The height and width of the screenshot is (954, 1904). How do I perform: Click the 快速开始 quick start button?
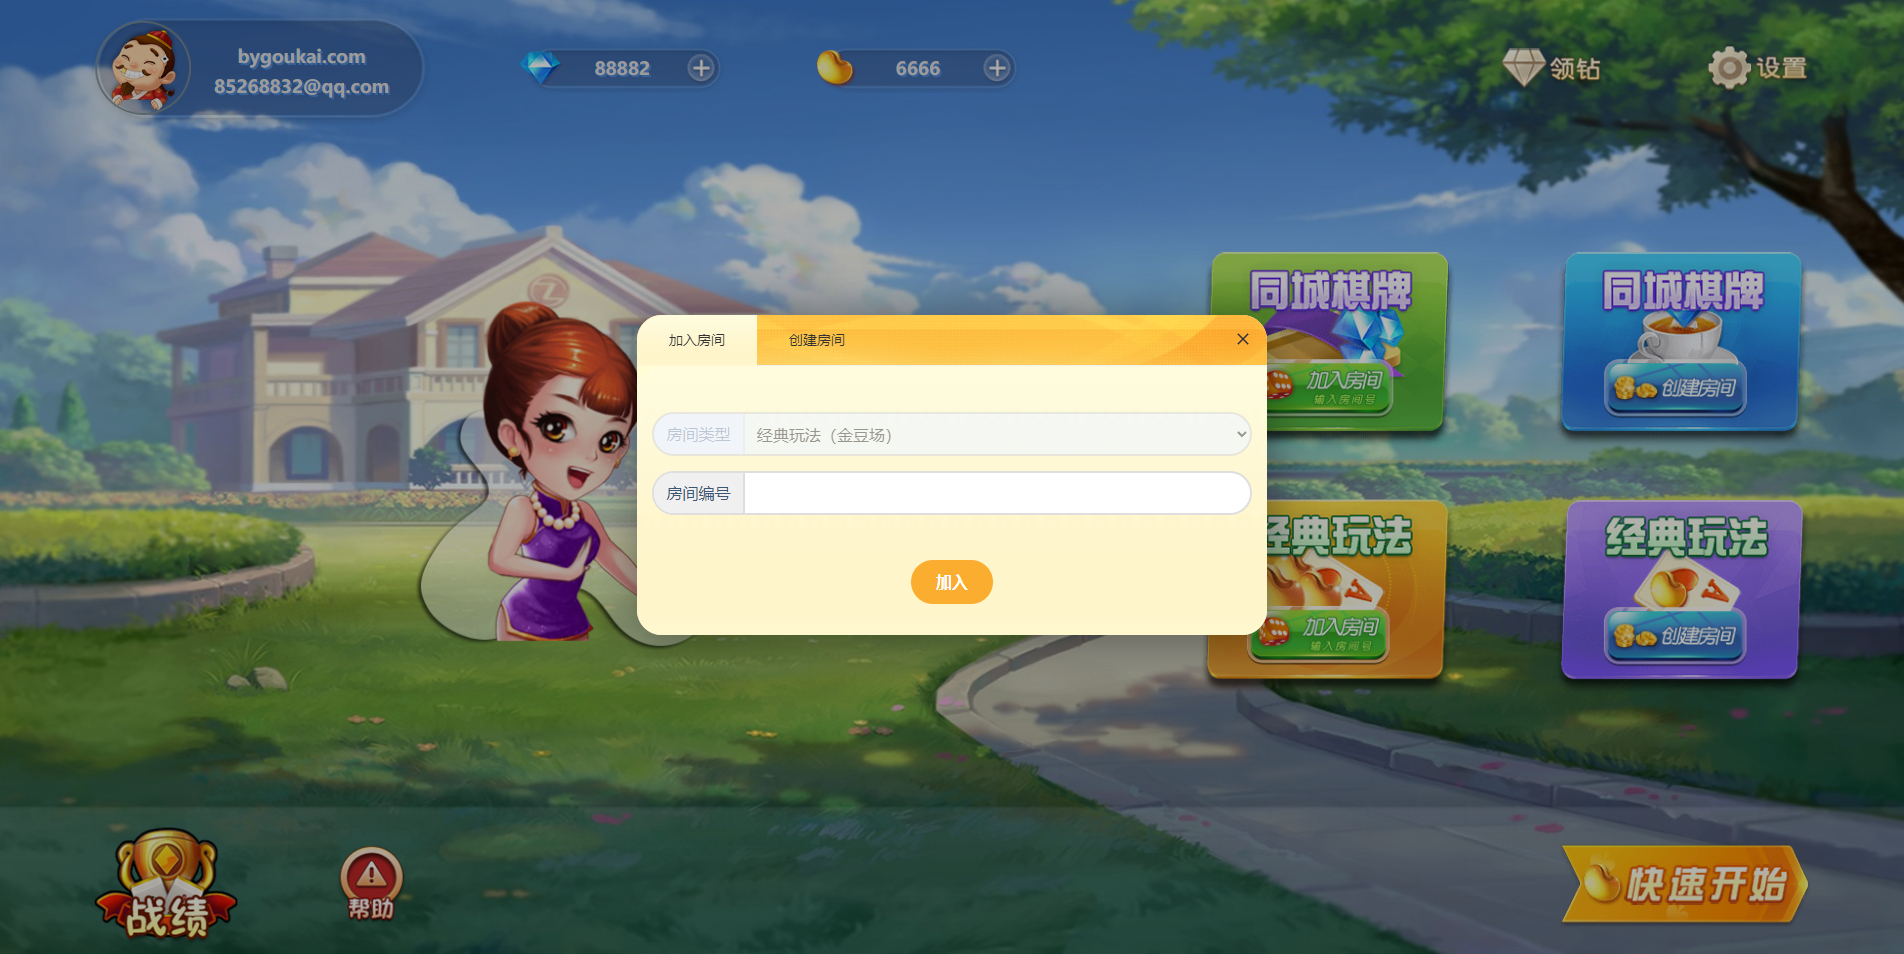pyautogui.click(x=1685, y=884)
